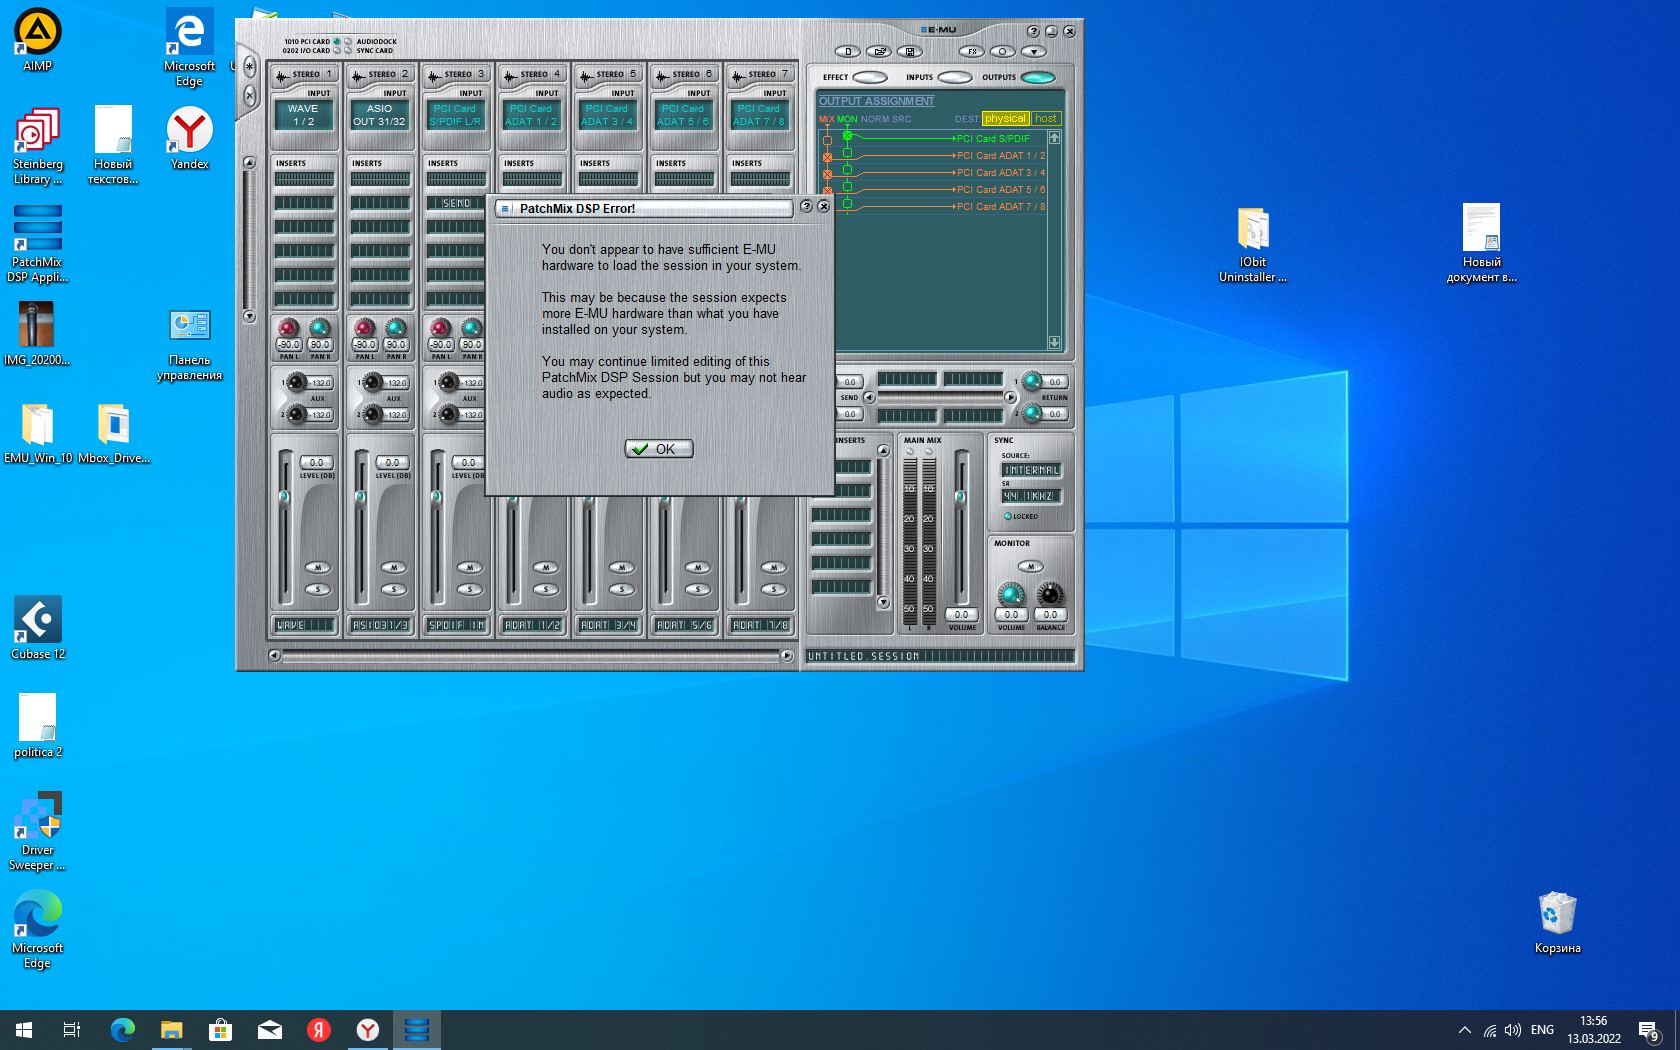The image size is (1680, 1050).
Task: Open PatchMix DSP from the taskbar
Action: pos(417,1029)
